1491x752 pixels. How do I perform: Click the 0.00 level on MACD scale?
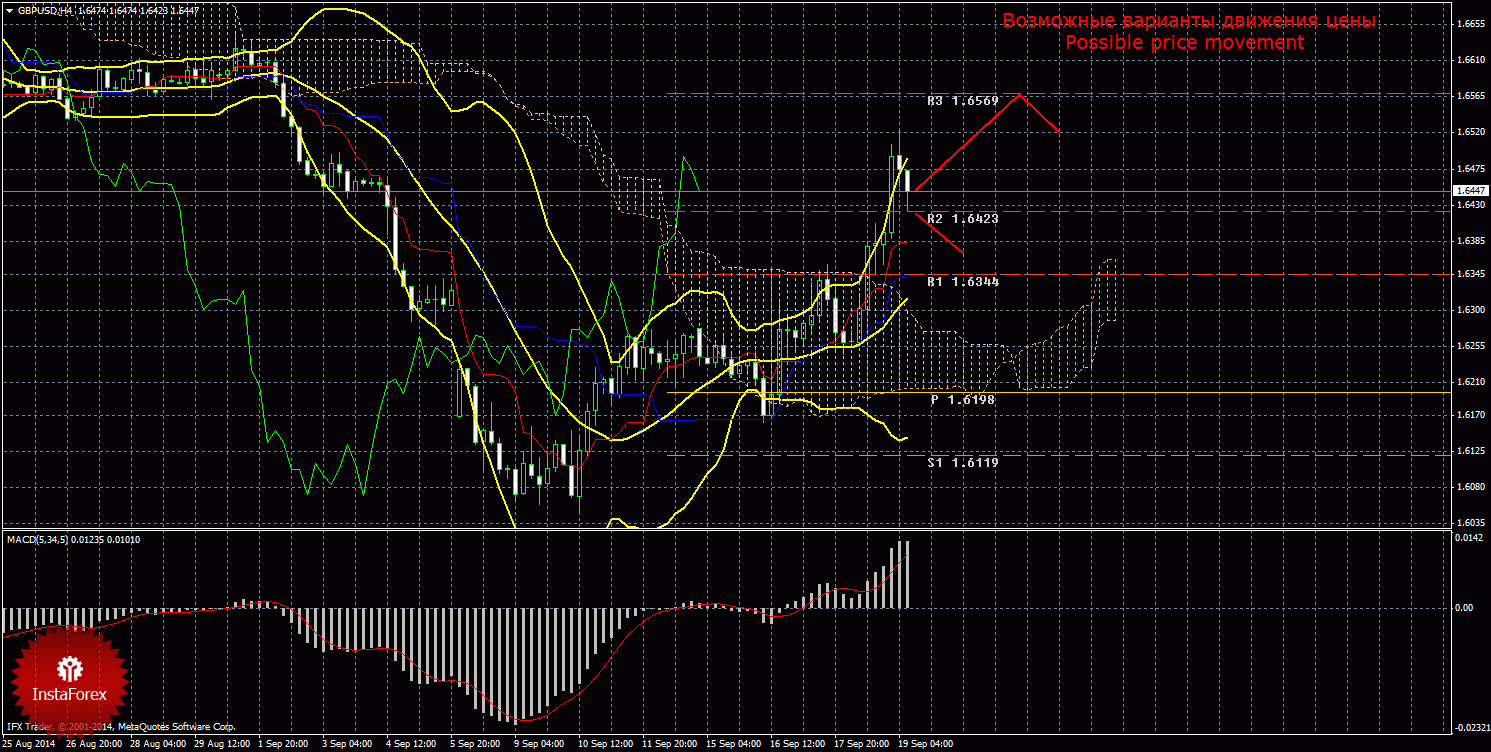[x=1463, y=607]
